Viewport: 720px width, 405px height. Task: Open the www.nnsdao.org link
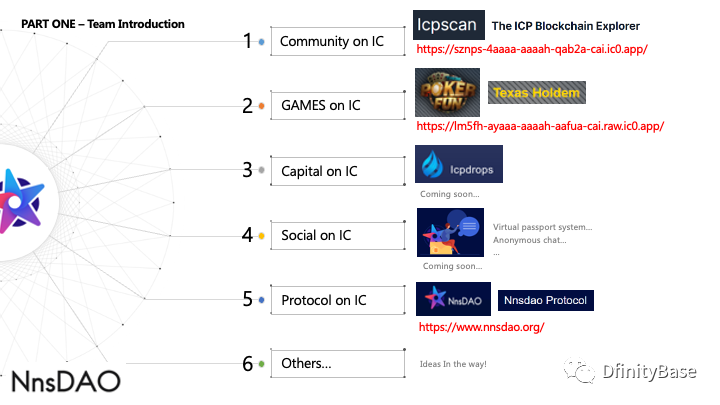point(481,327)
